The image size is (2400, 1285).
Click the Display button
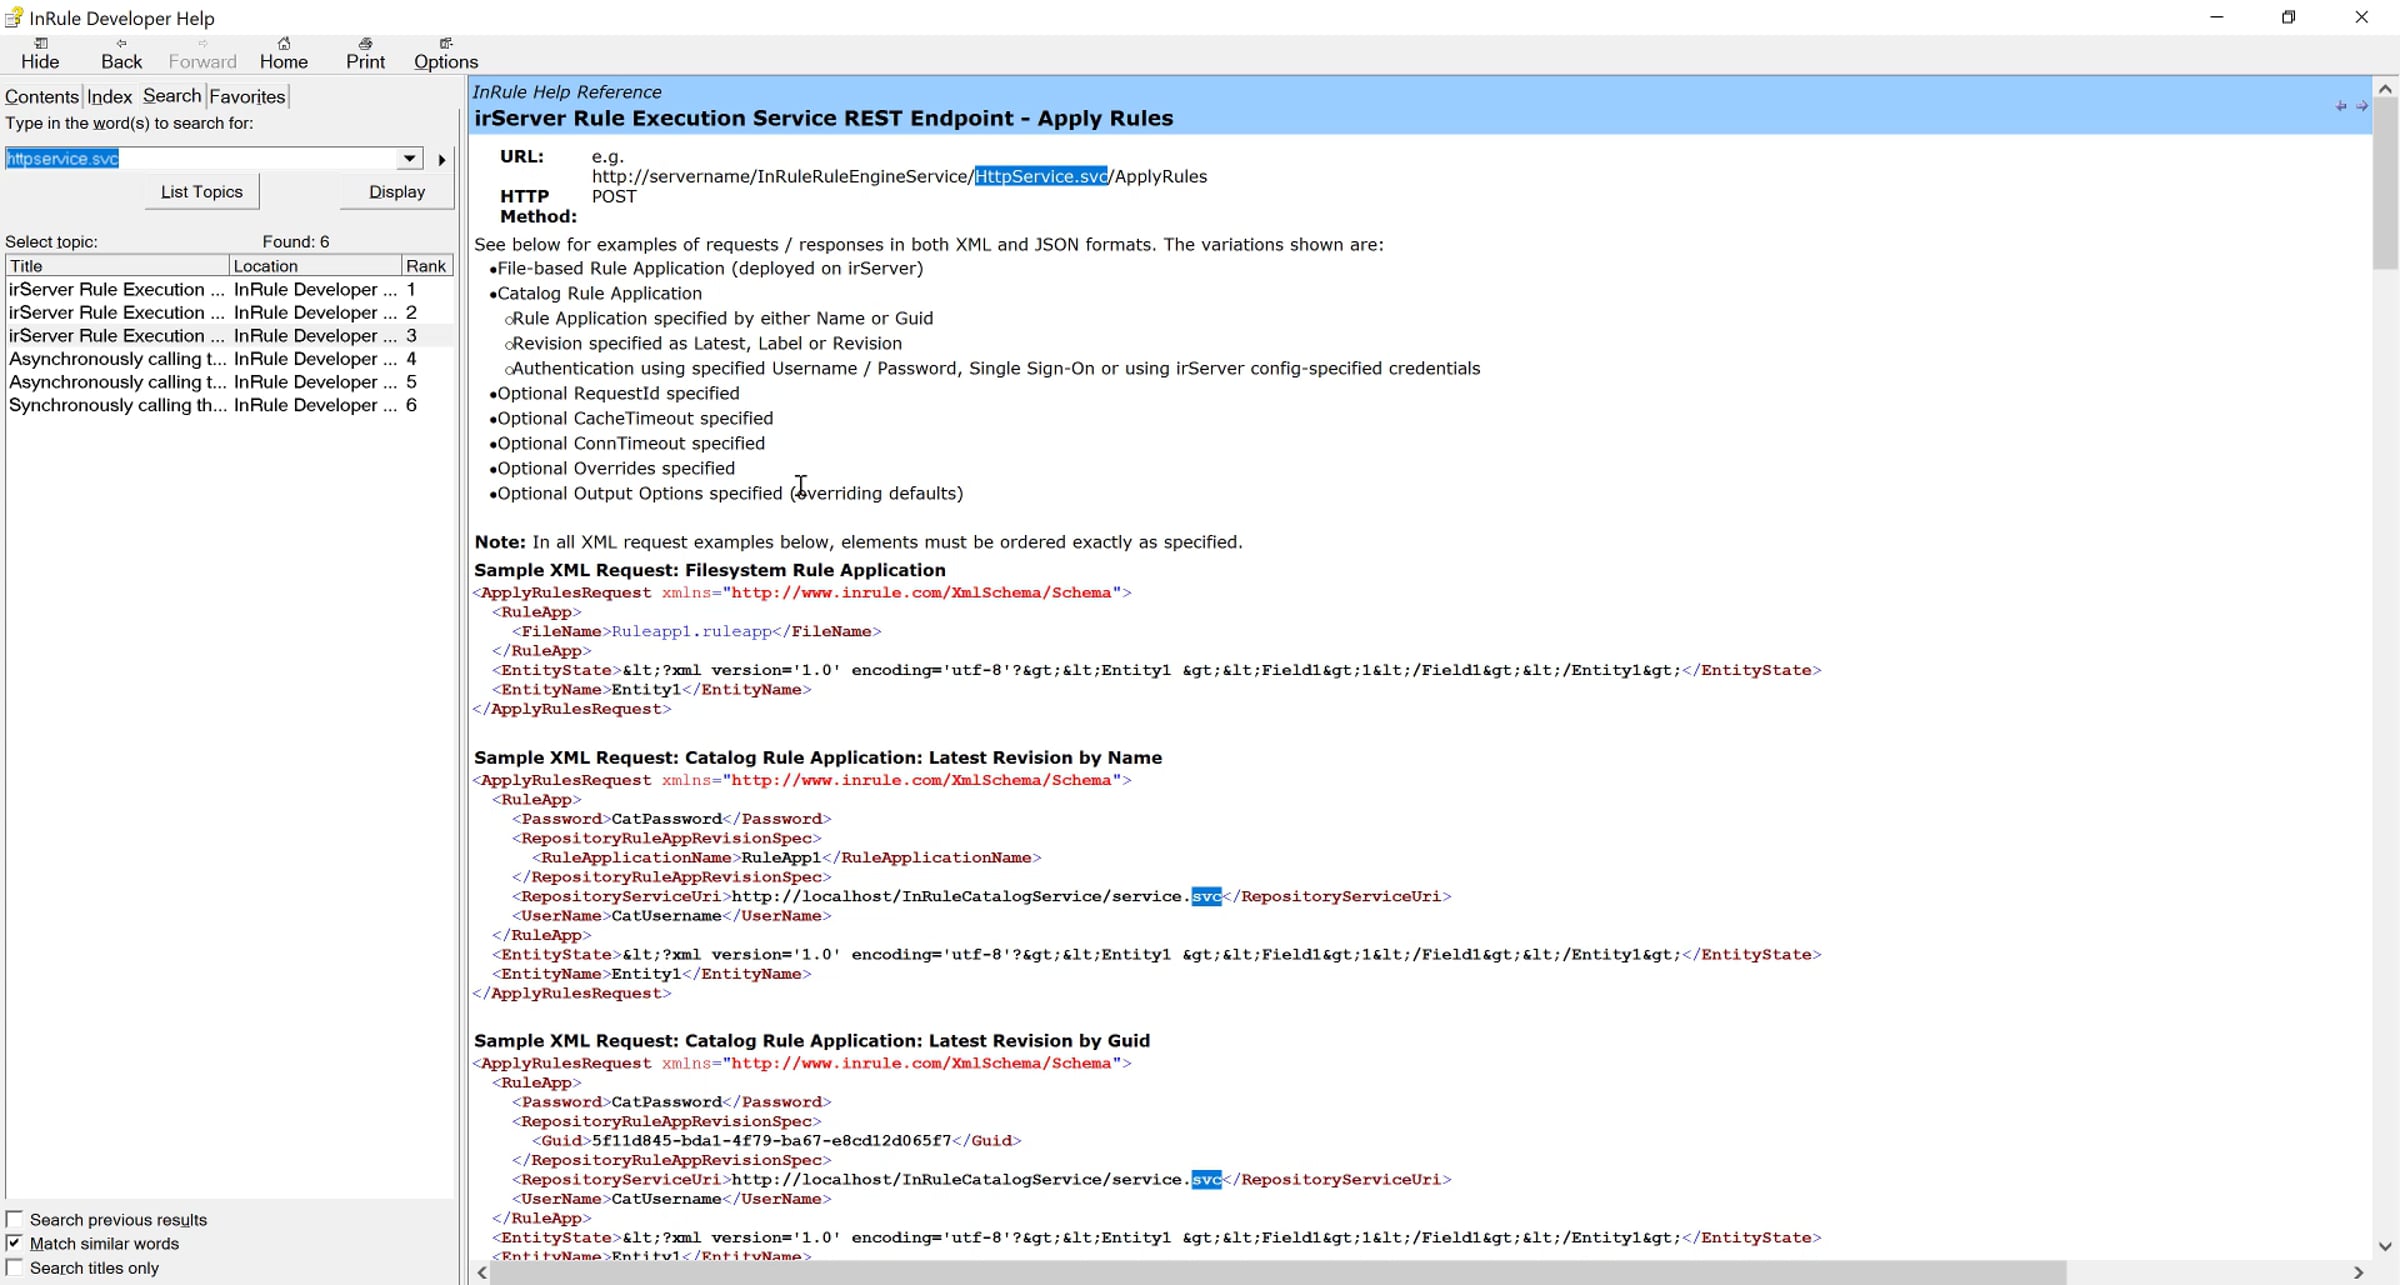coord(397,191)
